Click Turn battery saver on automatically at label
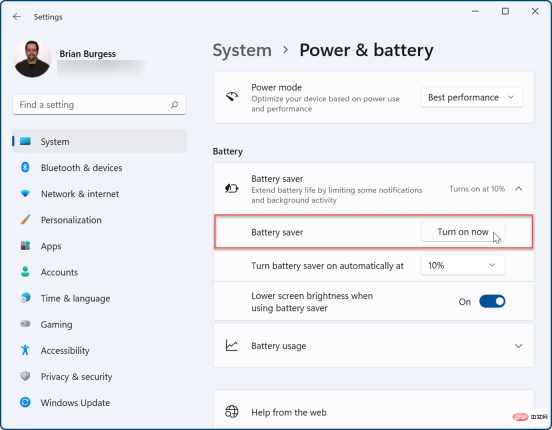Screen dimensions: 552x430 (327, 266)
